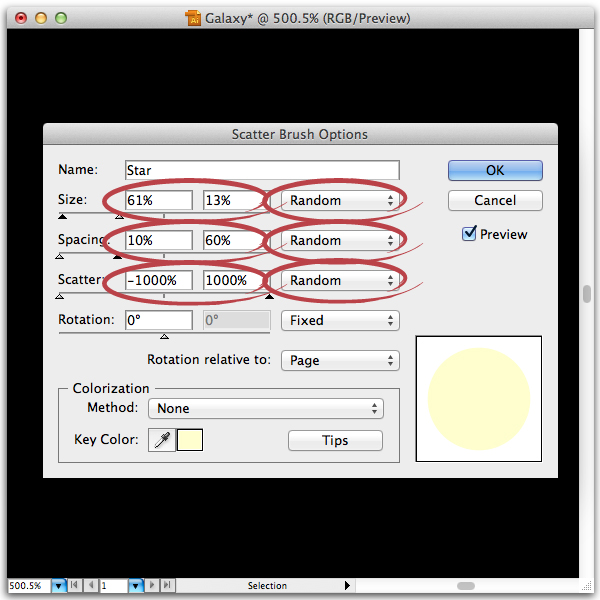The width and height of the screenshot is (600, 600).
Task: Click the Galaxy document title icon
Action: [x=193, y=18]
